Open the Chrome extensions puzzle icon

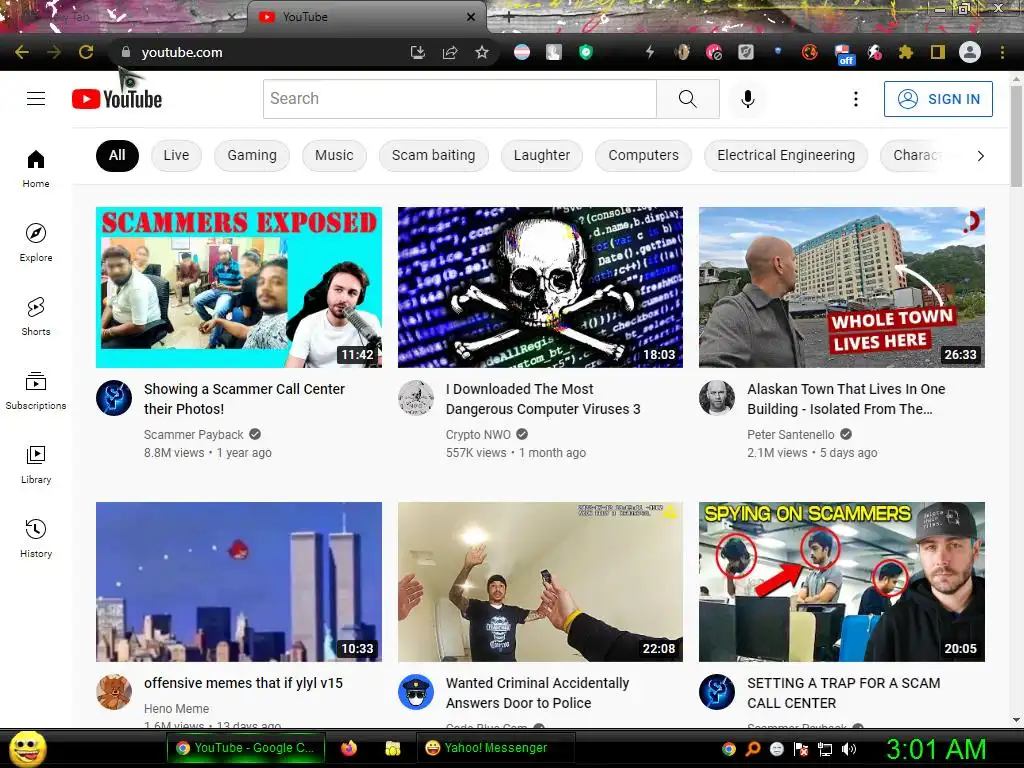coord(906,52)
